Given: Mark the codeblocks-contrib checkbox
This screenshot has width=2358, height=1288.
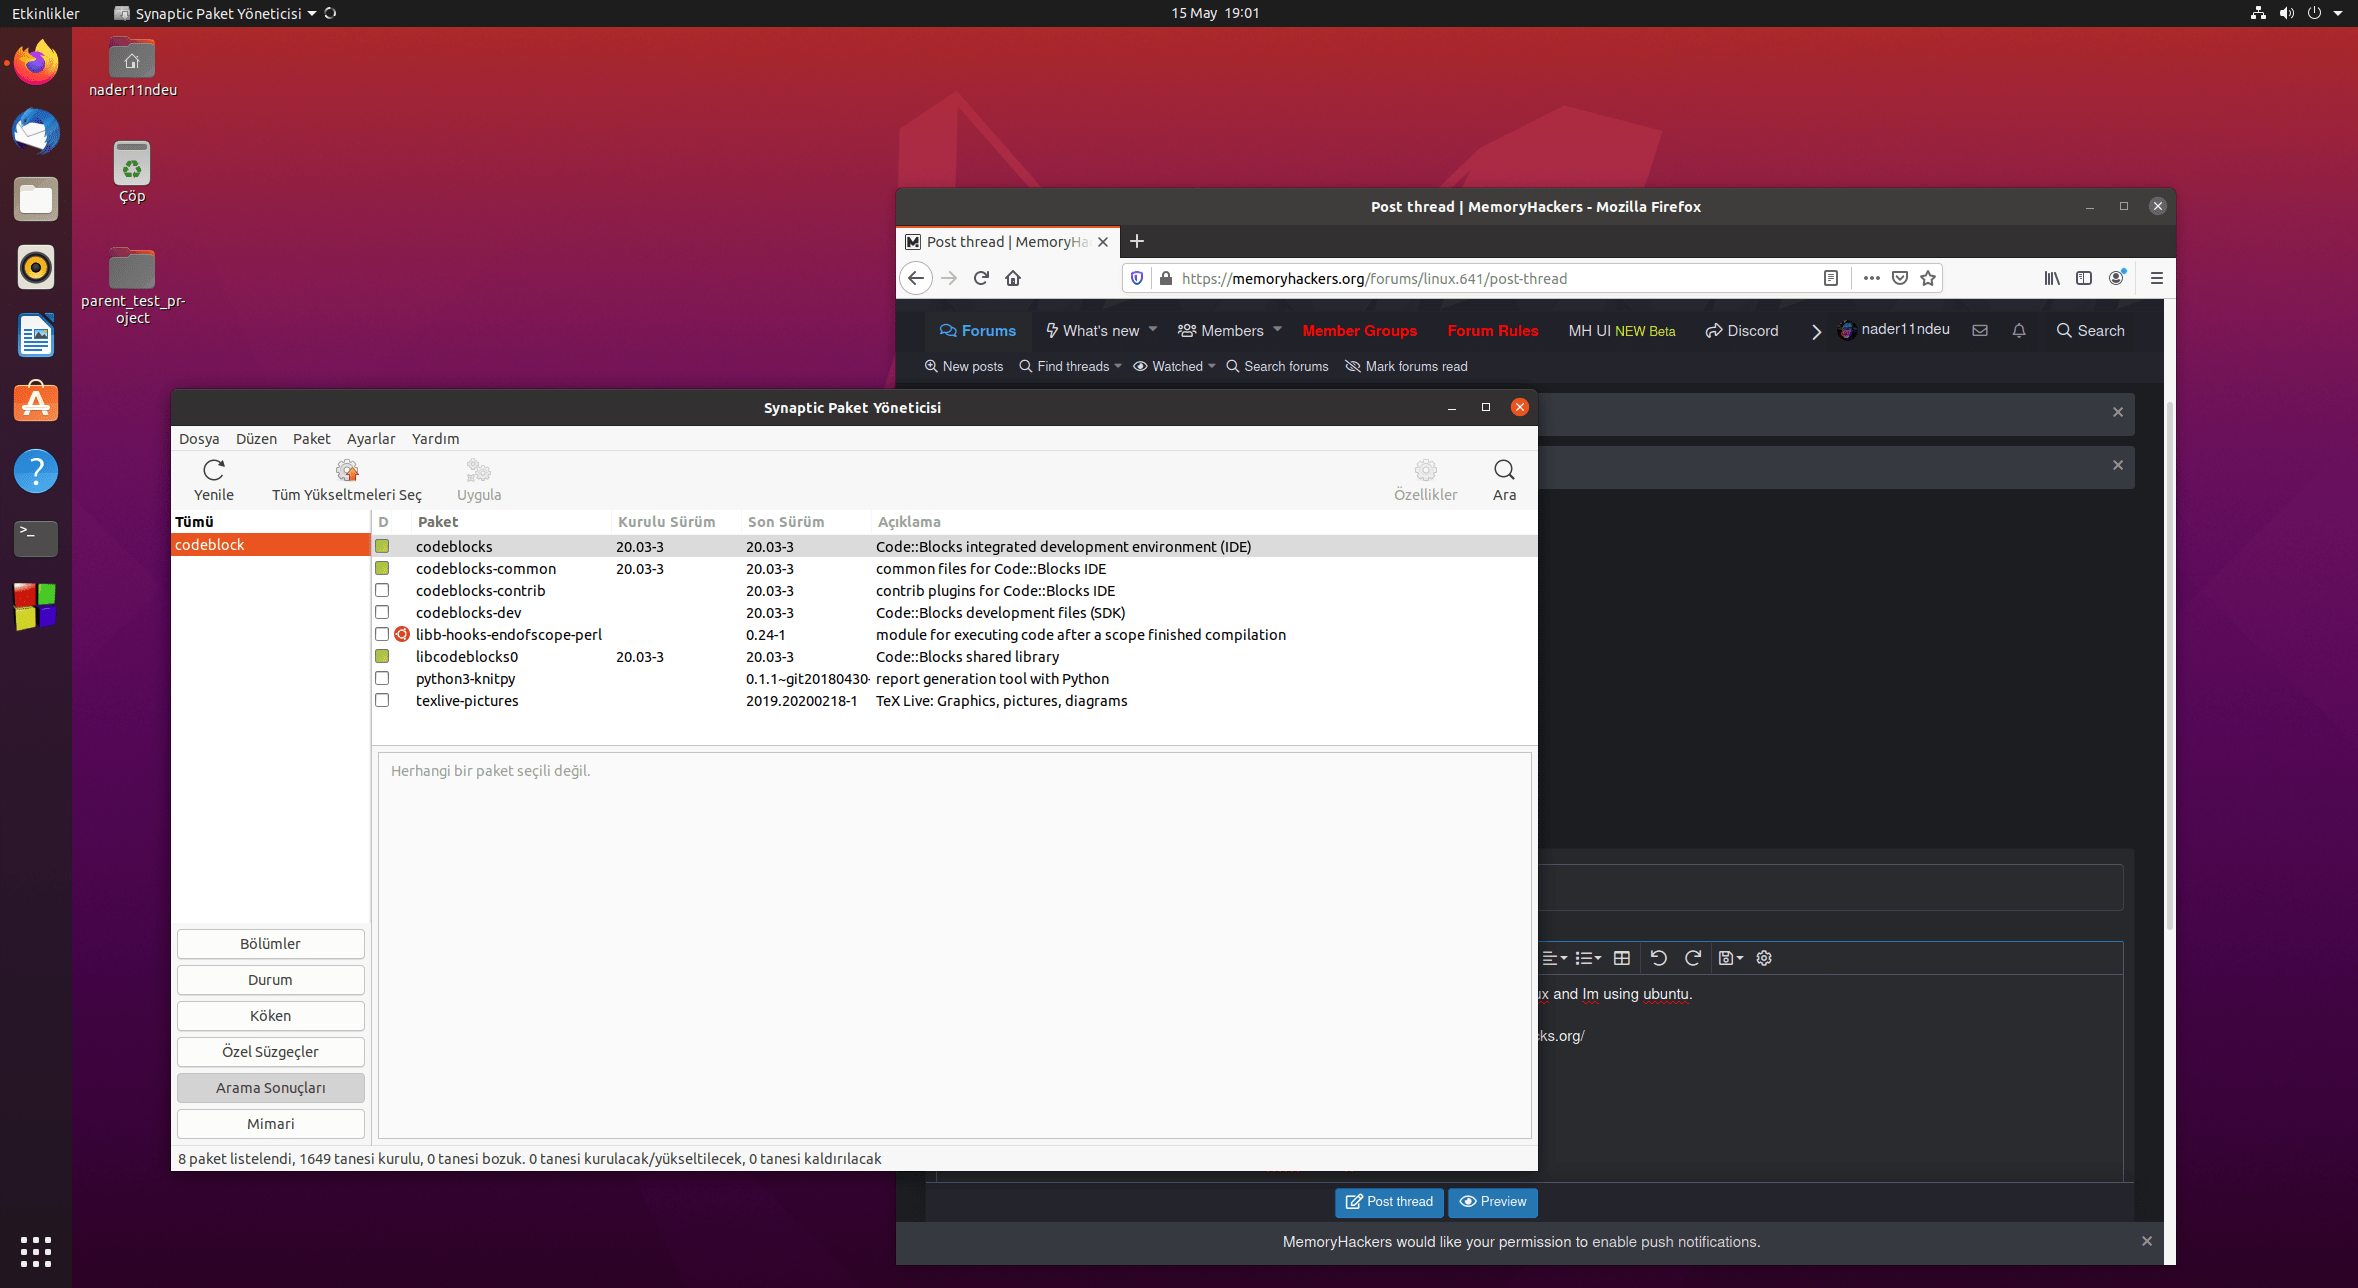Looking at the screenshot, I should (382, 590).
